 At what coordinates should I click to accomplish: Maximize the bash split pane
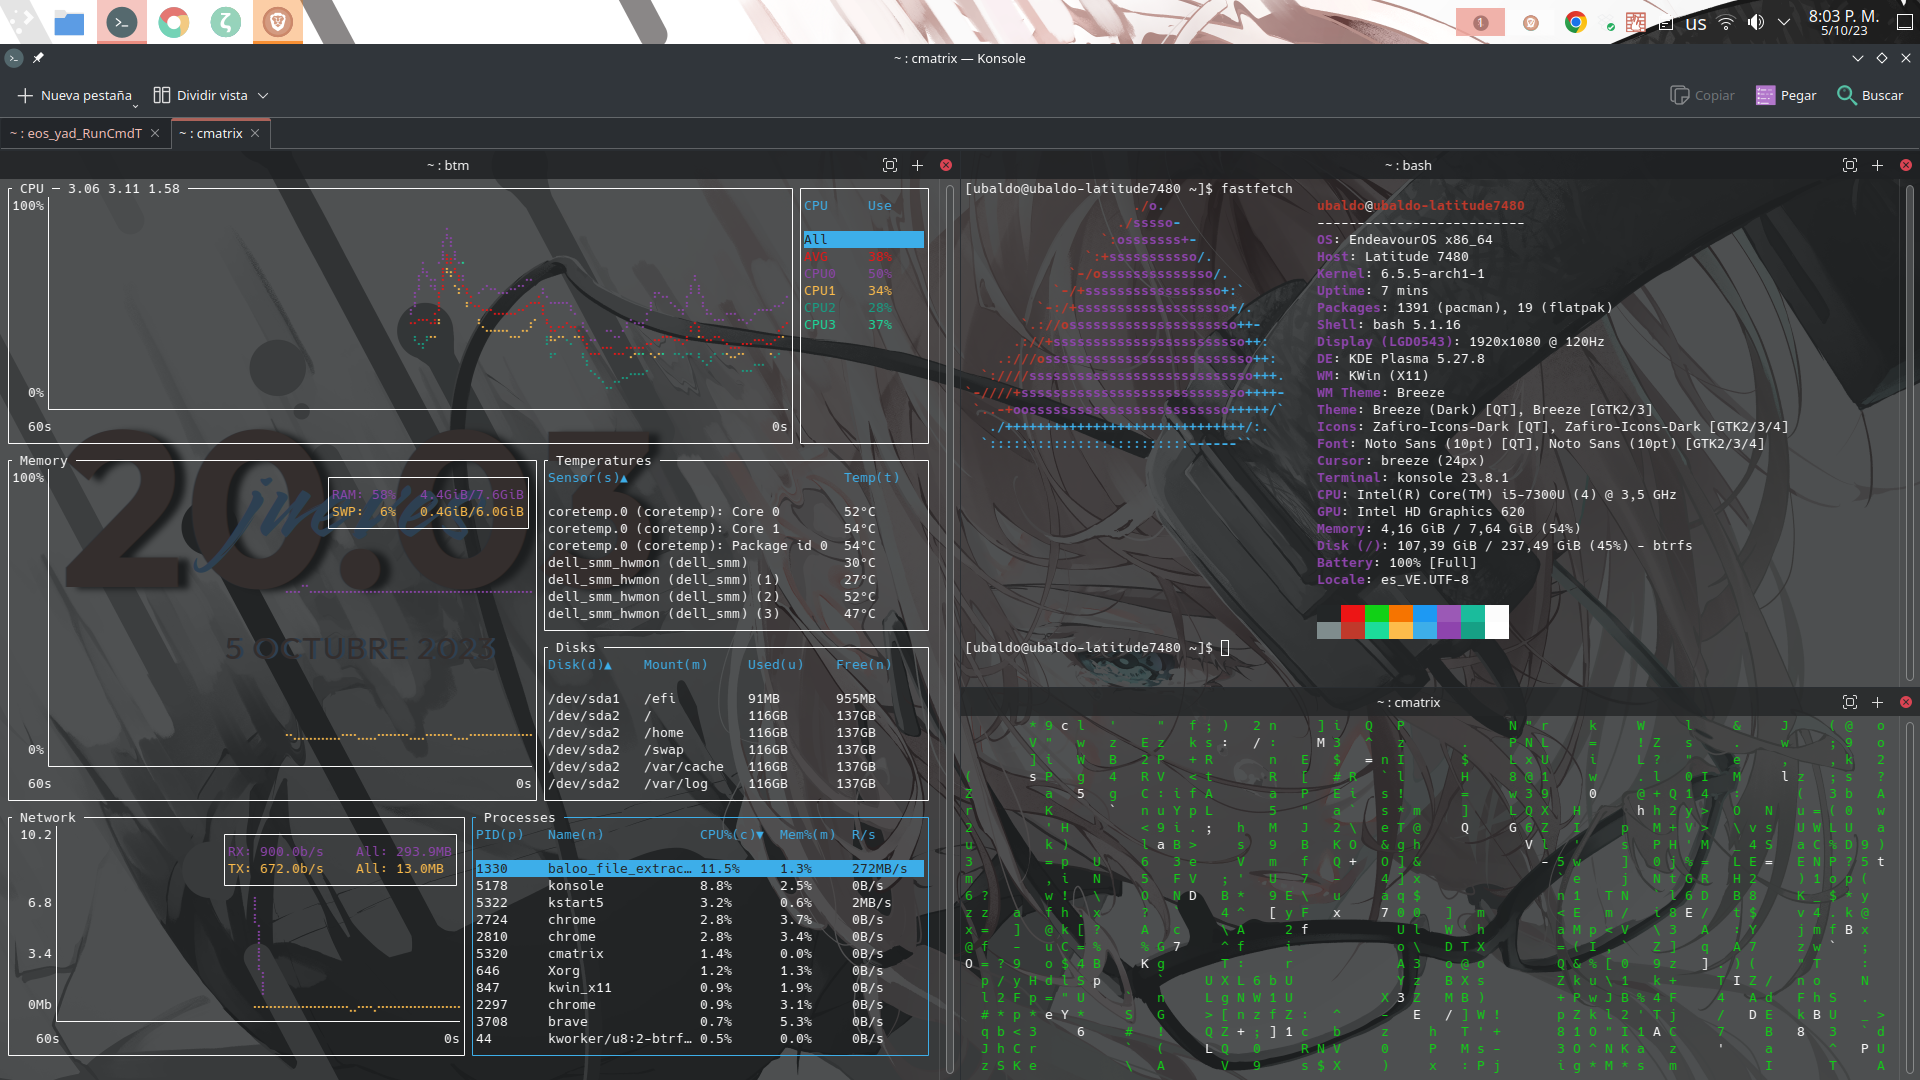[1850, 165]
